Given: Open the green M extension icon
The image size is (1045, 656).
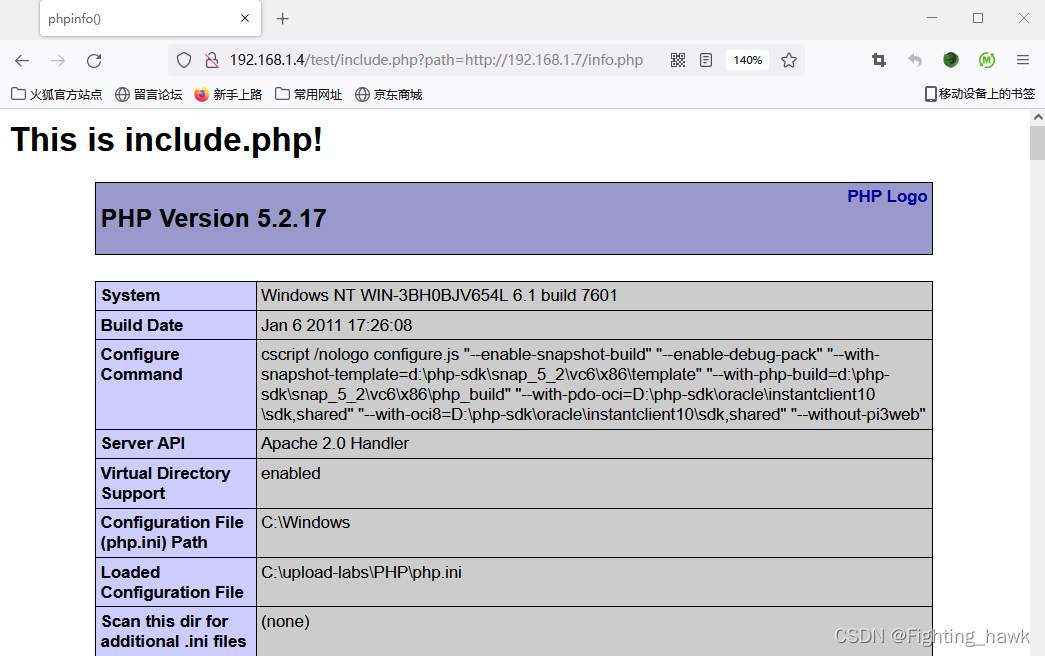Looking at the screenshot, I should click(987, 61).
